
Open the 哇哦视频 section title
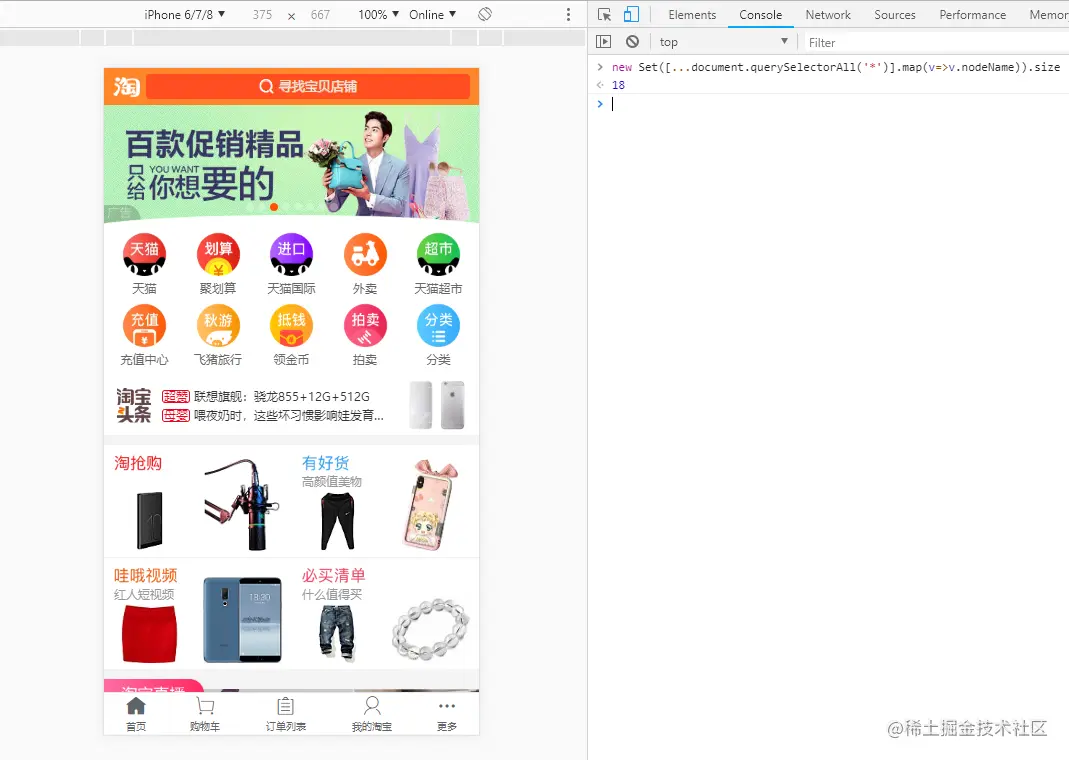[x=146, y=575]
